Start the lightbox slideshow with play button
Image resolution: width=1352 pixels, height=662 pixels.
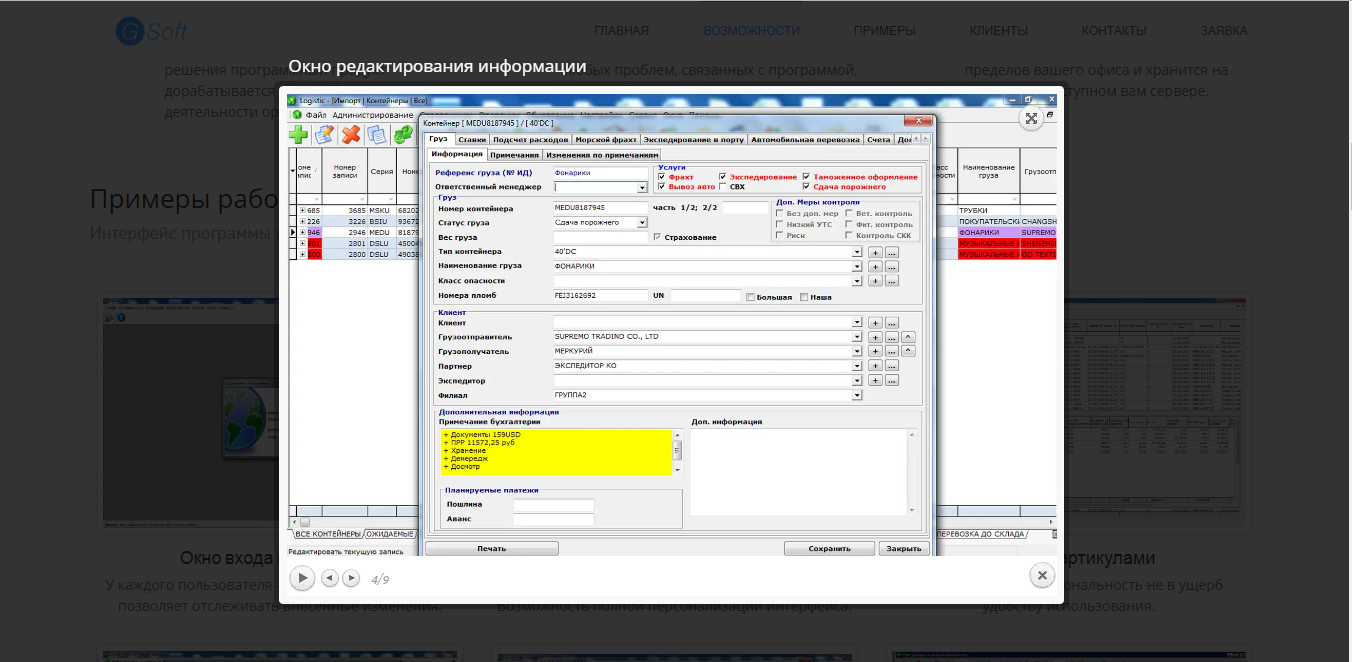pyautogui.click(x=302, y=577)
